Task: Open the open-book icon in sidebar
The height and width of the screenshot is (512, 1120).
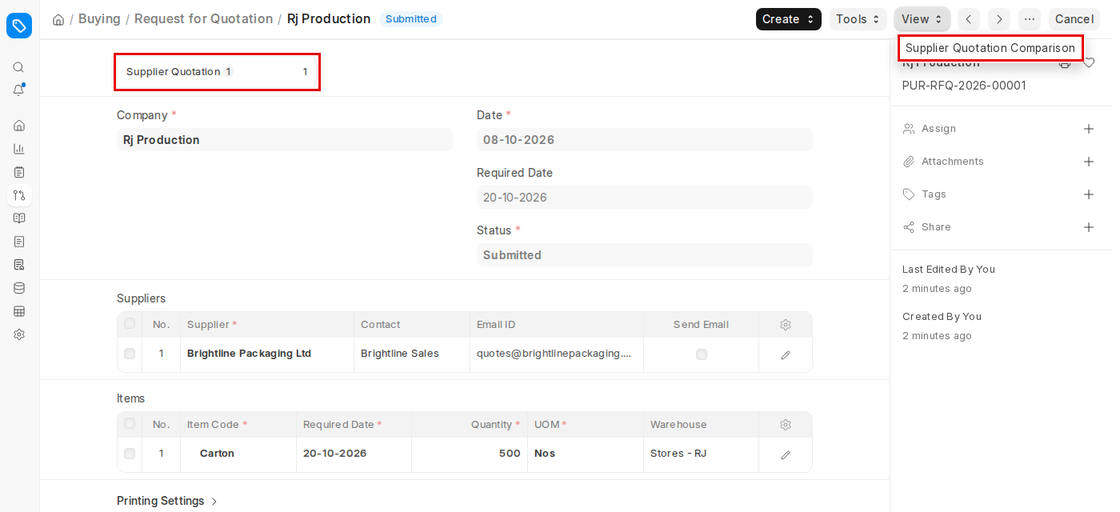Action: click(x=19, y=219)
